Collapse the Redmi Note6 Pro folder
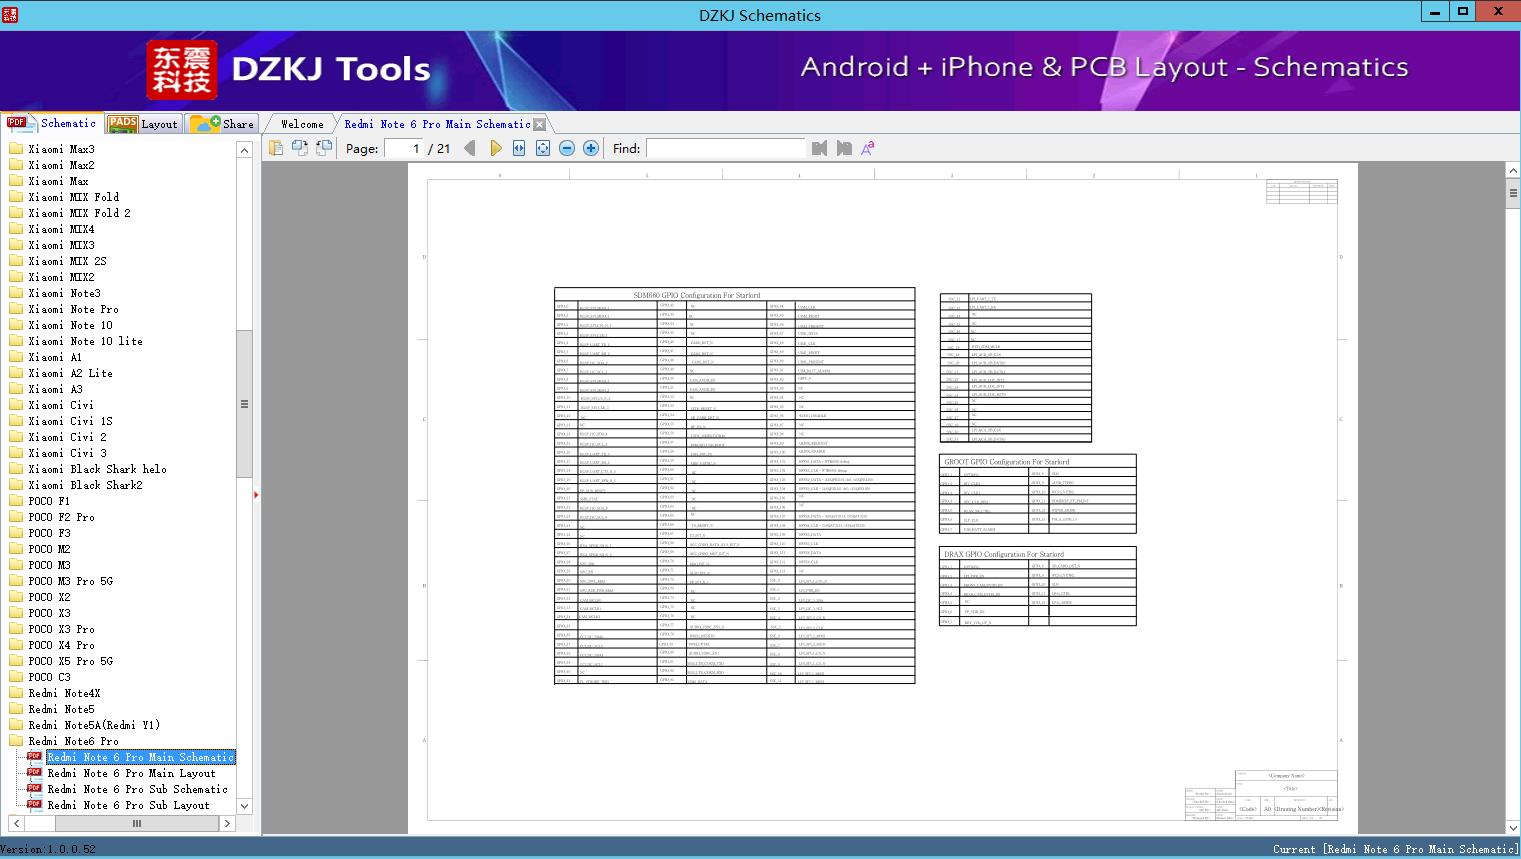 point(73,741)
